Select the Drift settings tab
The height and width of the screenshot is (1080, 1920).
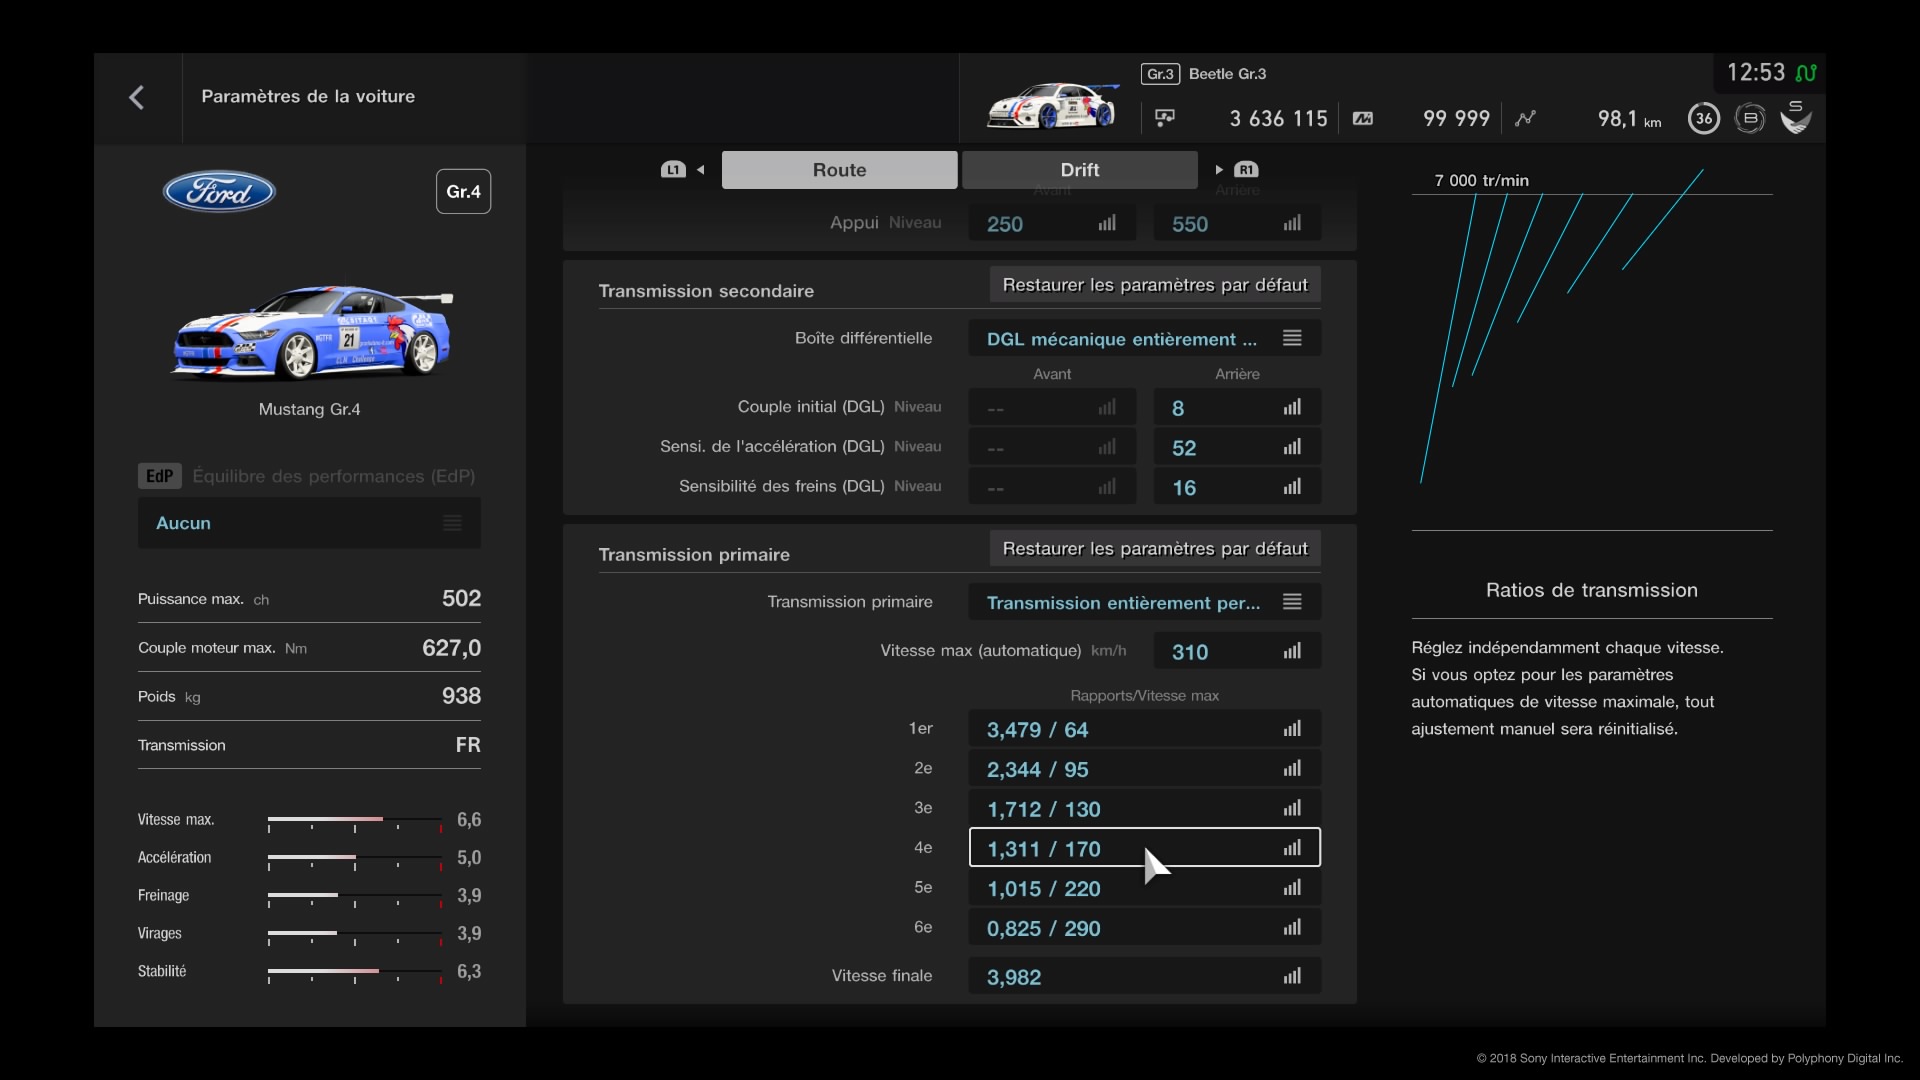1080,170
